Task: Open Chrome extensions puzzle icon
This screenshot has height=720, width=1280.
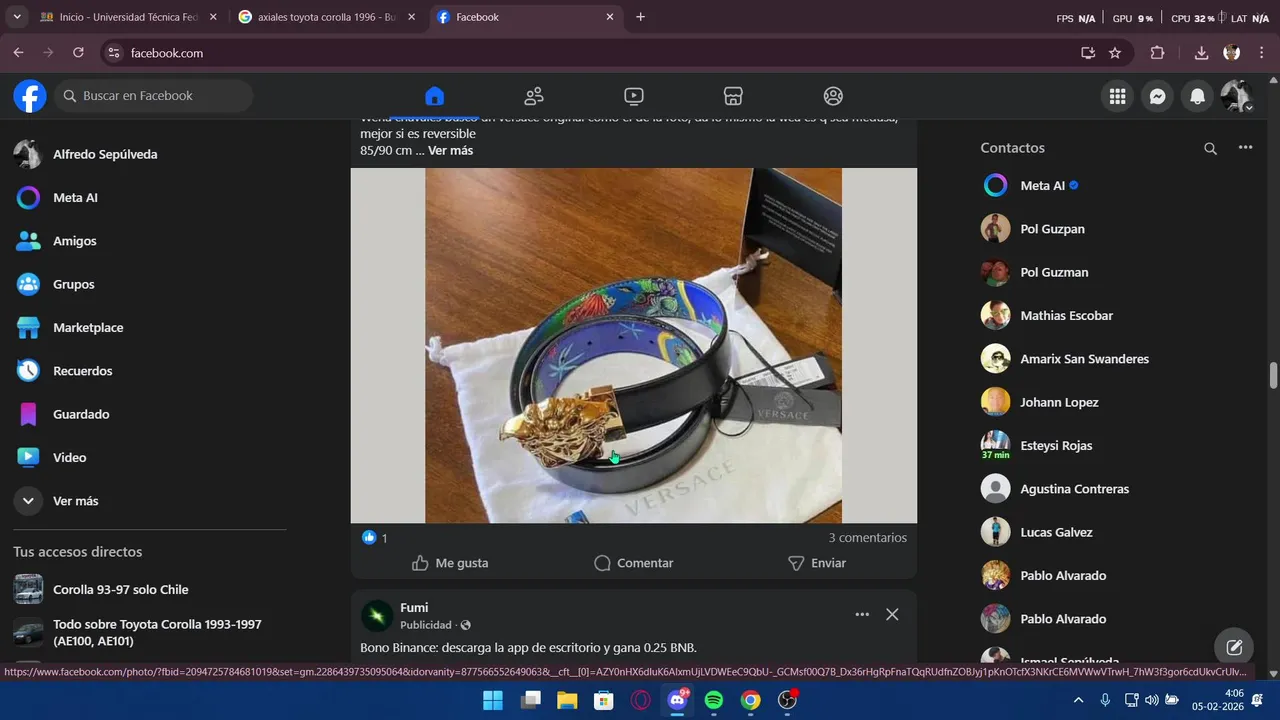Action: click(x=1158, y=53)
